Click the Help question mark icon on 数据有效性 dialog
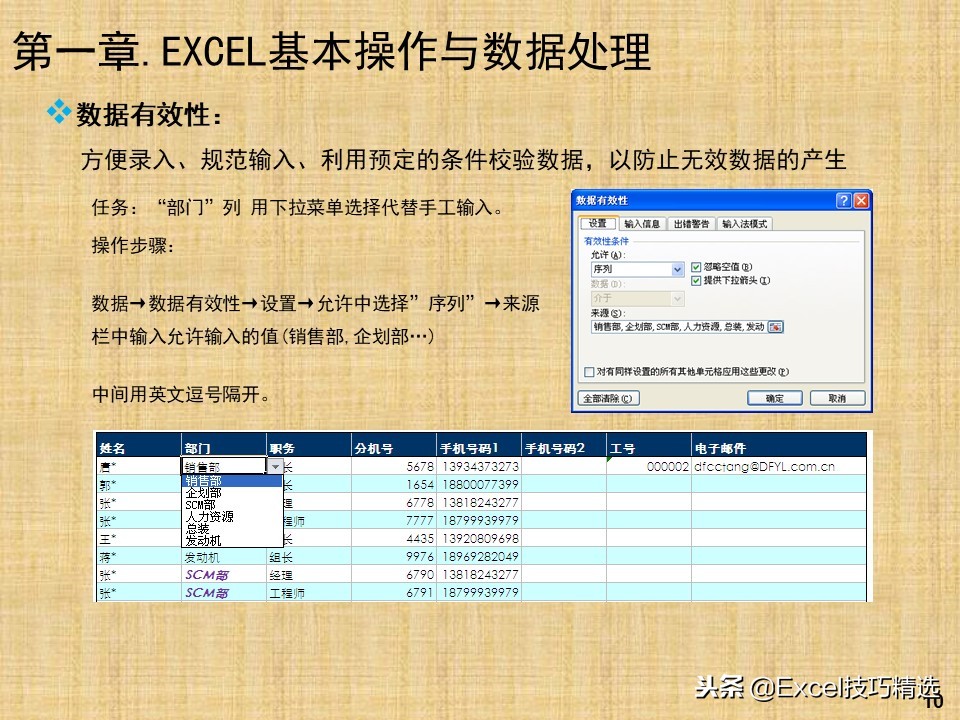 coord(843,201)
